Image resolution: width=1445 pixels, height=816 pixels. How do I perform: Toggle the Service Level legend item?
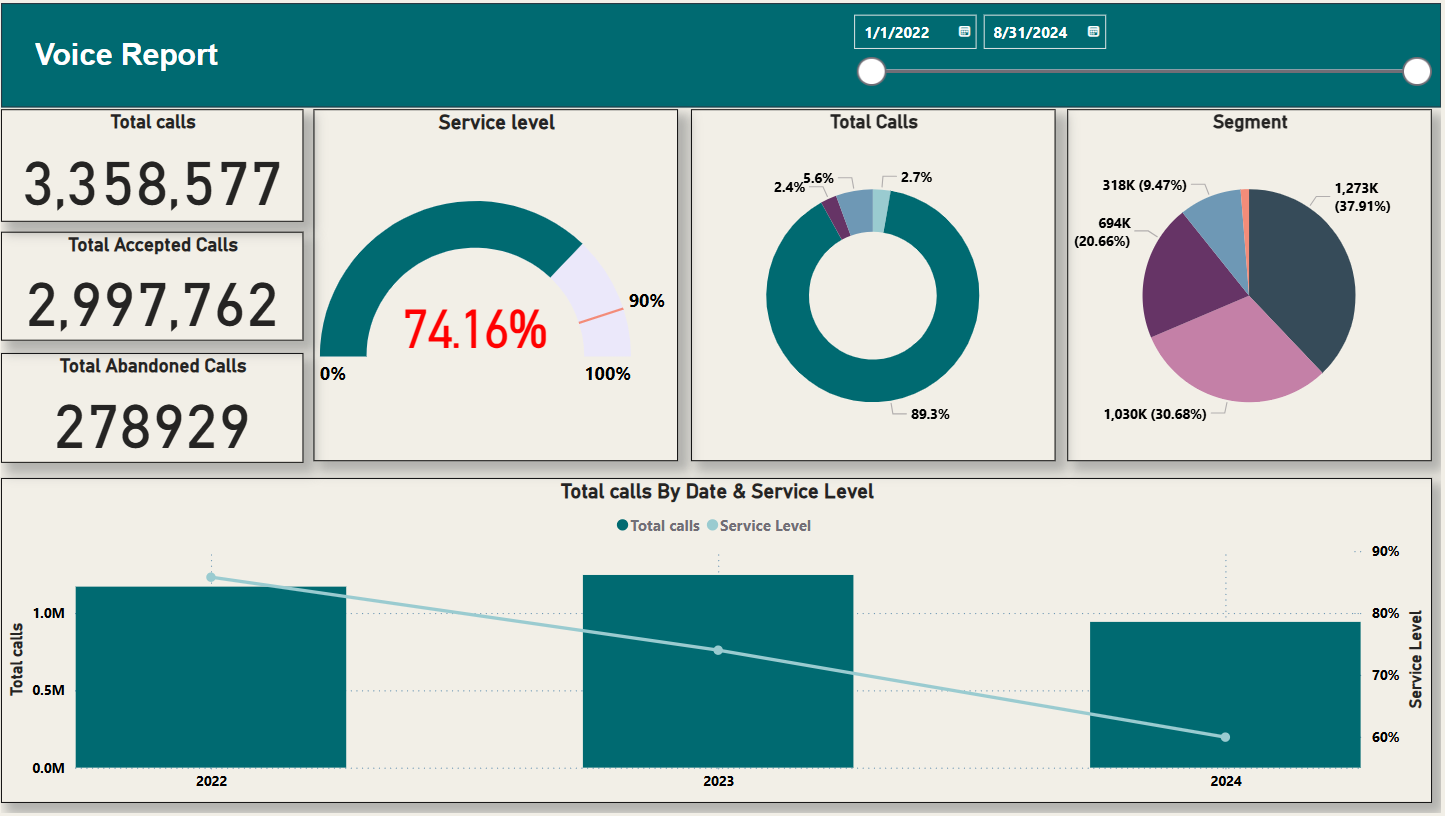(x=767, y=525)
